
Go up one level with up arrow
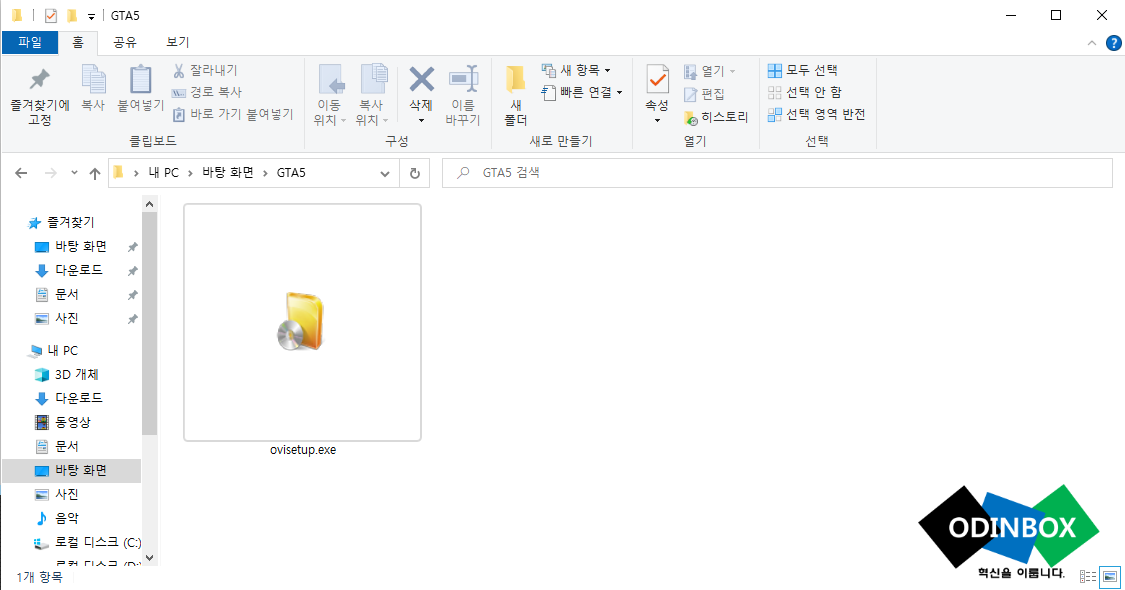pyautogui.click(x=95, y=173)
